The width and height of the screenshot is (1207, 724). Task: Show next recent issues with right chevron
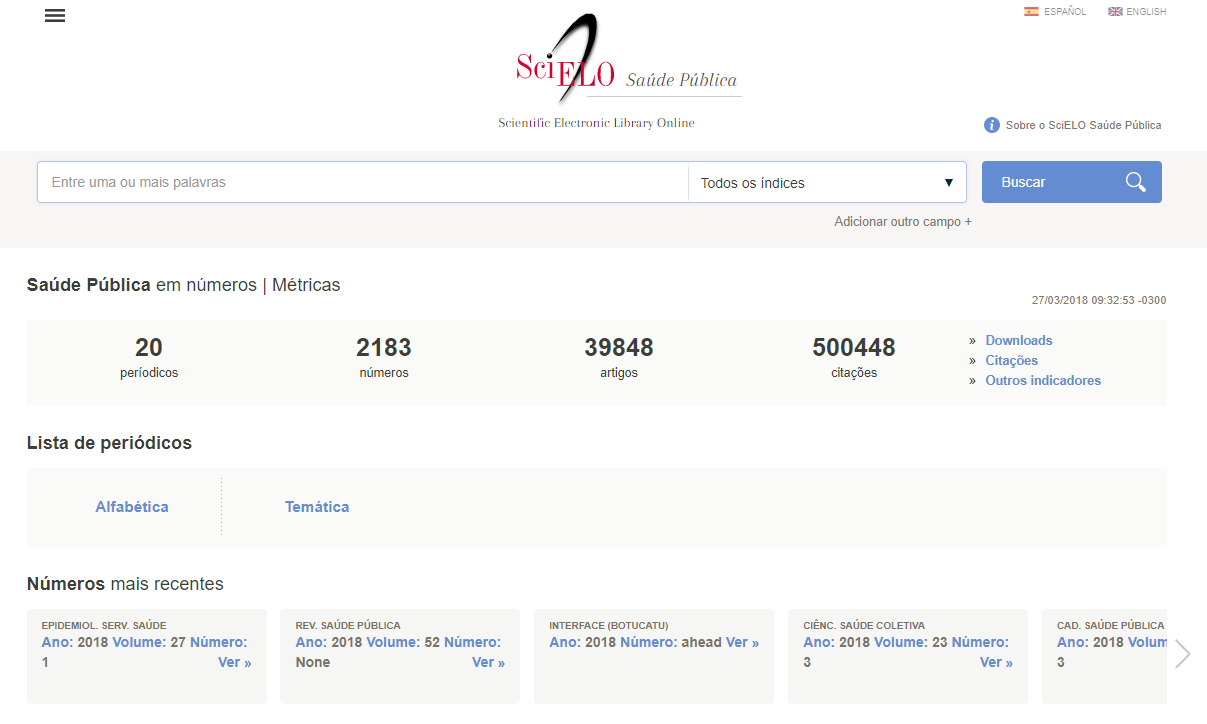click(x=1184, y=654)
